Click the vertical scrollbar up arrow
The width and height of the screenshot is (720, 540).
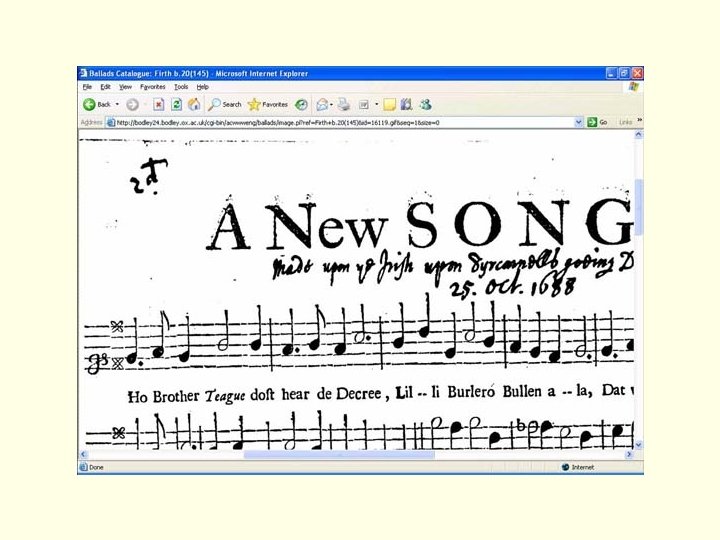pos(638,135)
